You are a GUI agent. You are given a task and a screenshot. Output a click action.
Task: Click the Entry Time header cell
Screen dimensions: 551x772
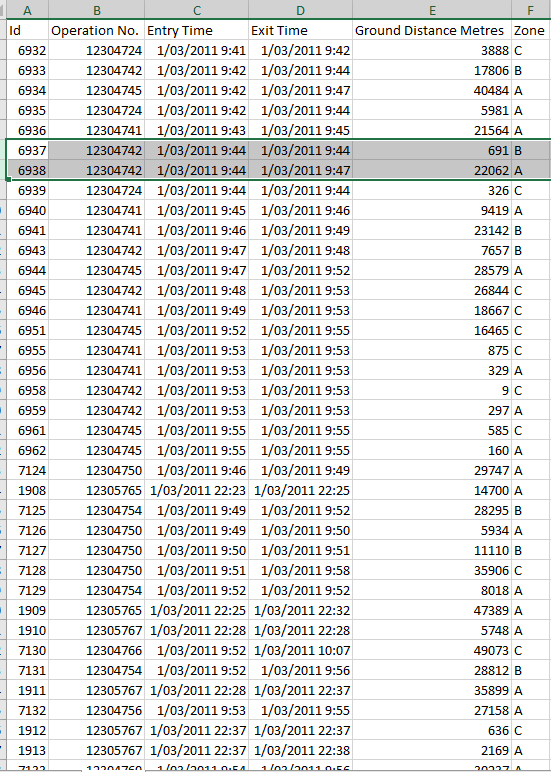click(196, 31)
